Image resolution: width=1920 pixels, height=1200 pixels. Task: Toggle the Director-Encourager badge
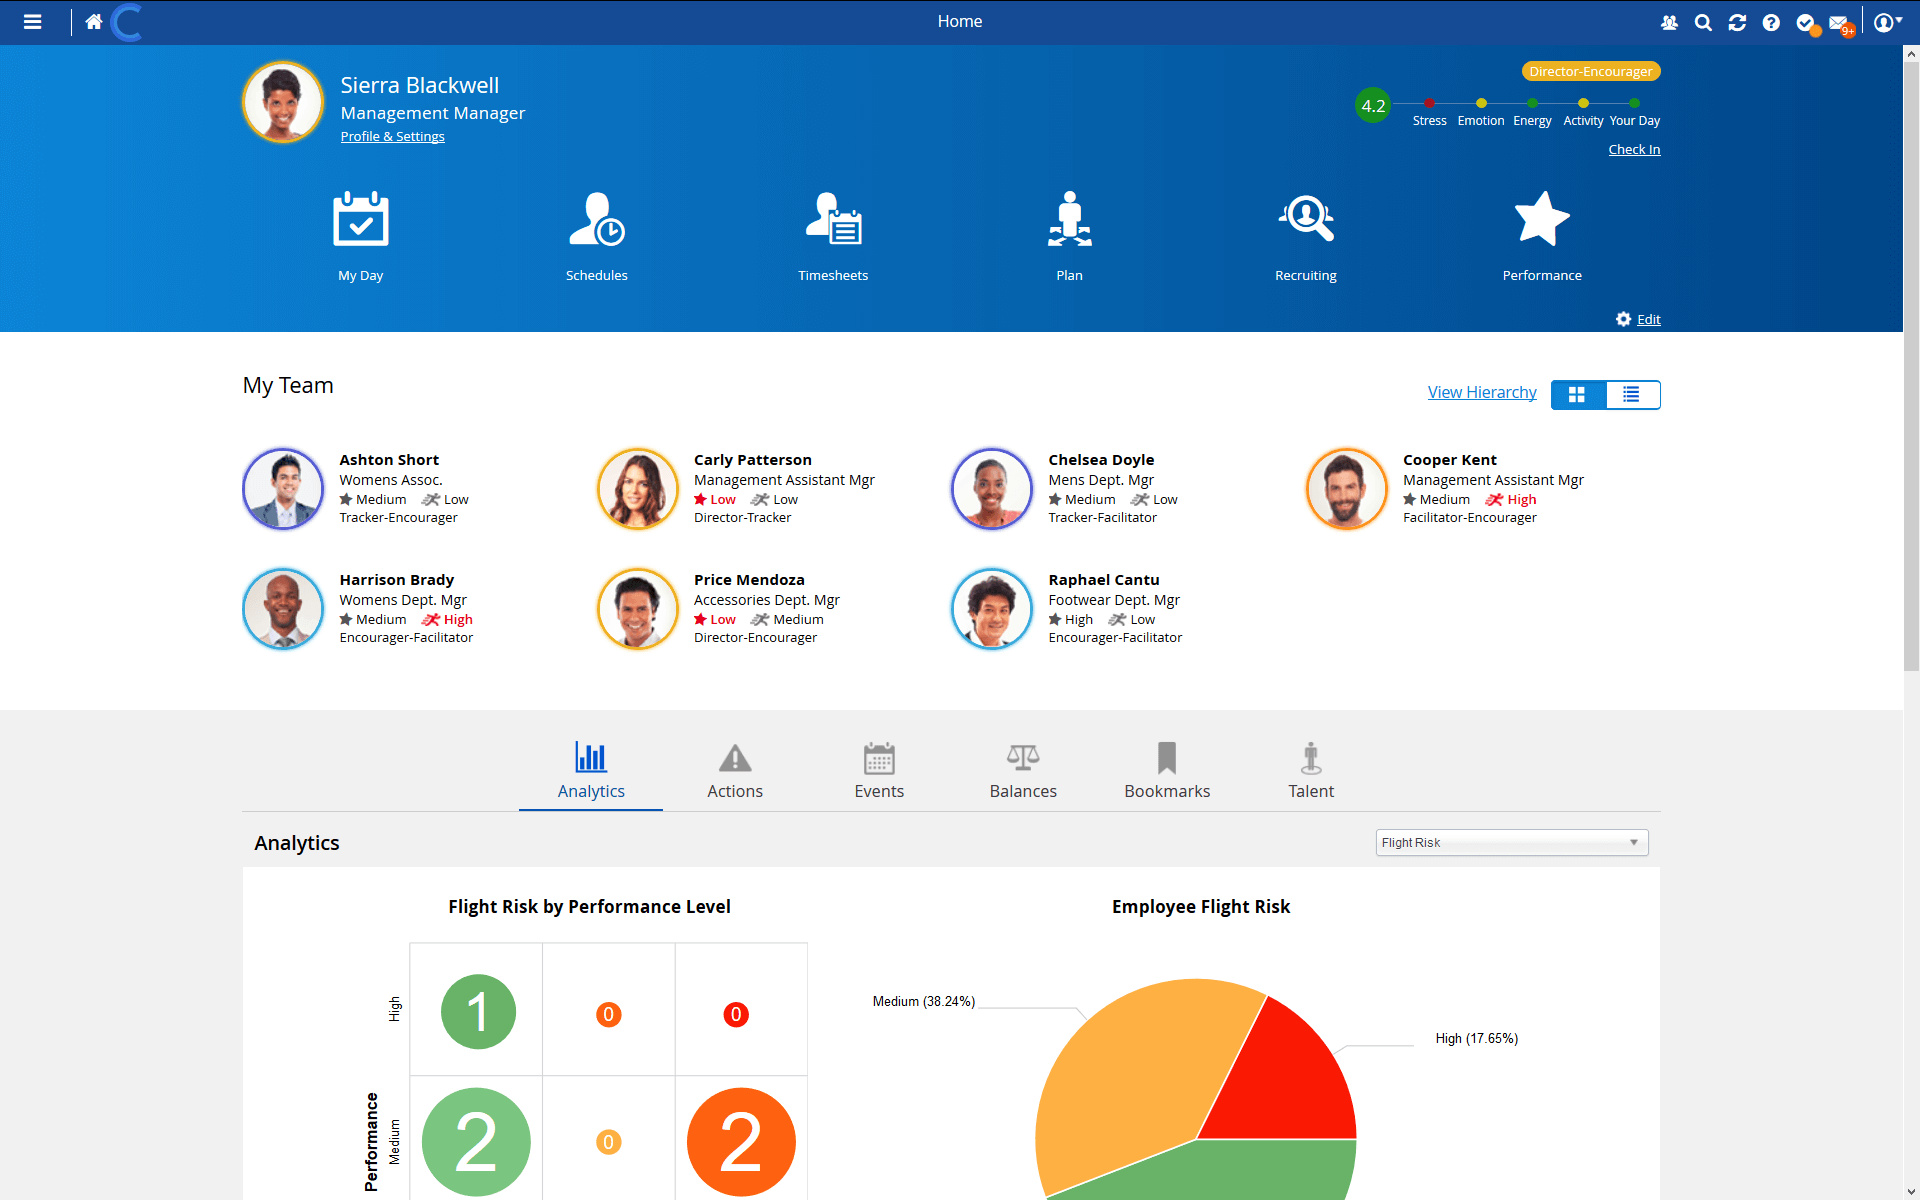point(1590,71)
